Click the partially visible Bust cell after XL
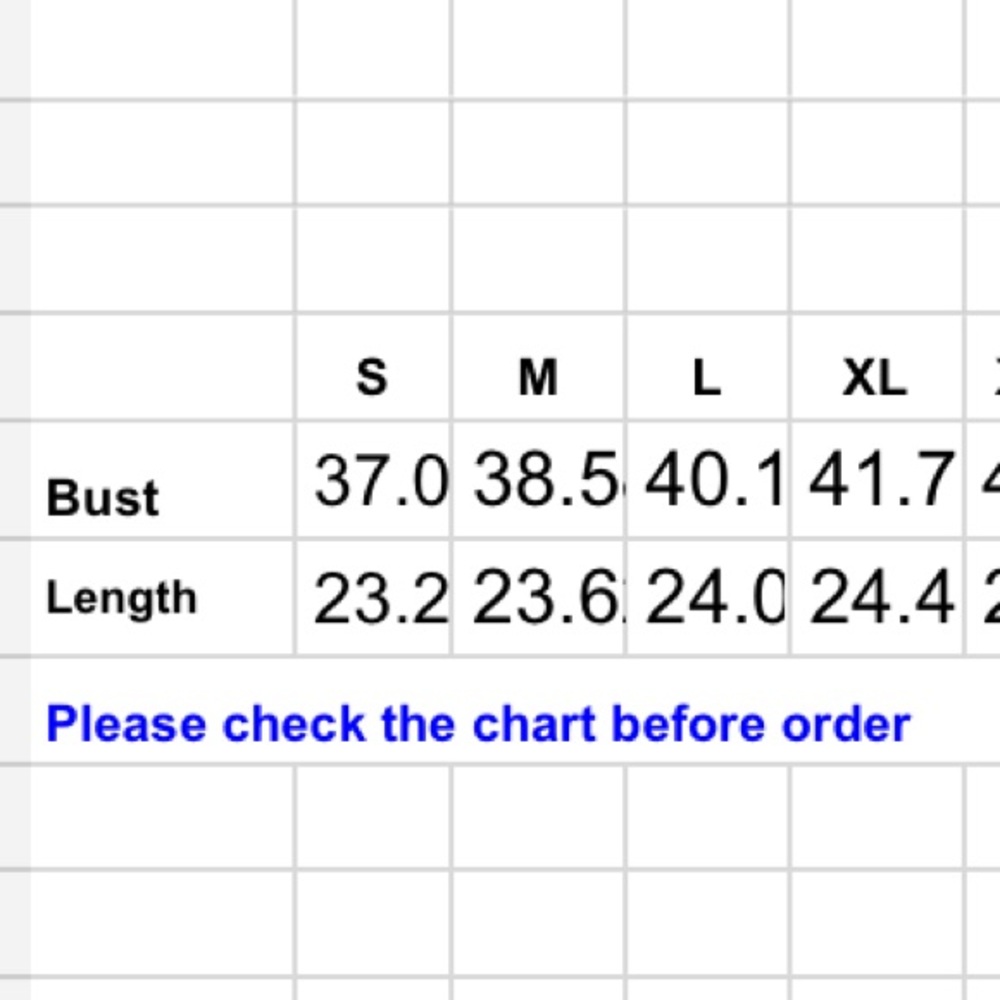1000x1000 pixels. point(983,480)
